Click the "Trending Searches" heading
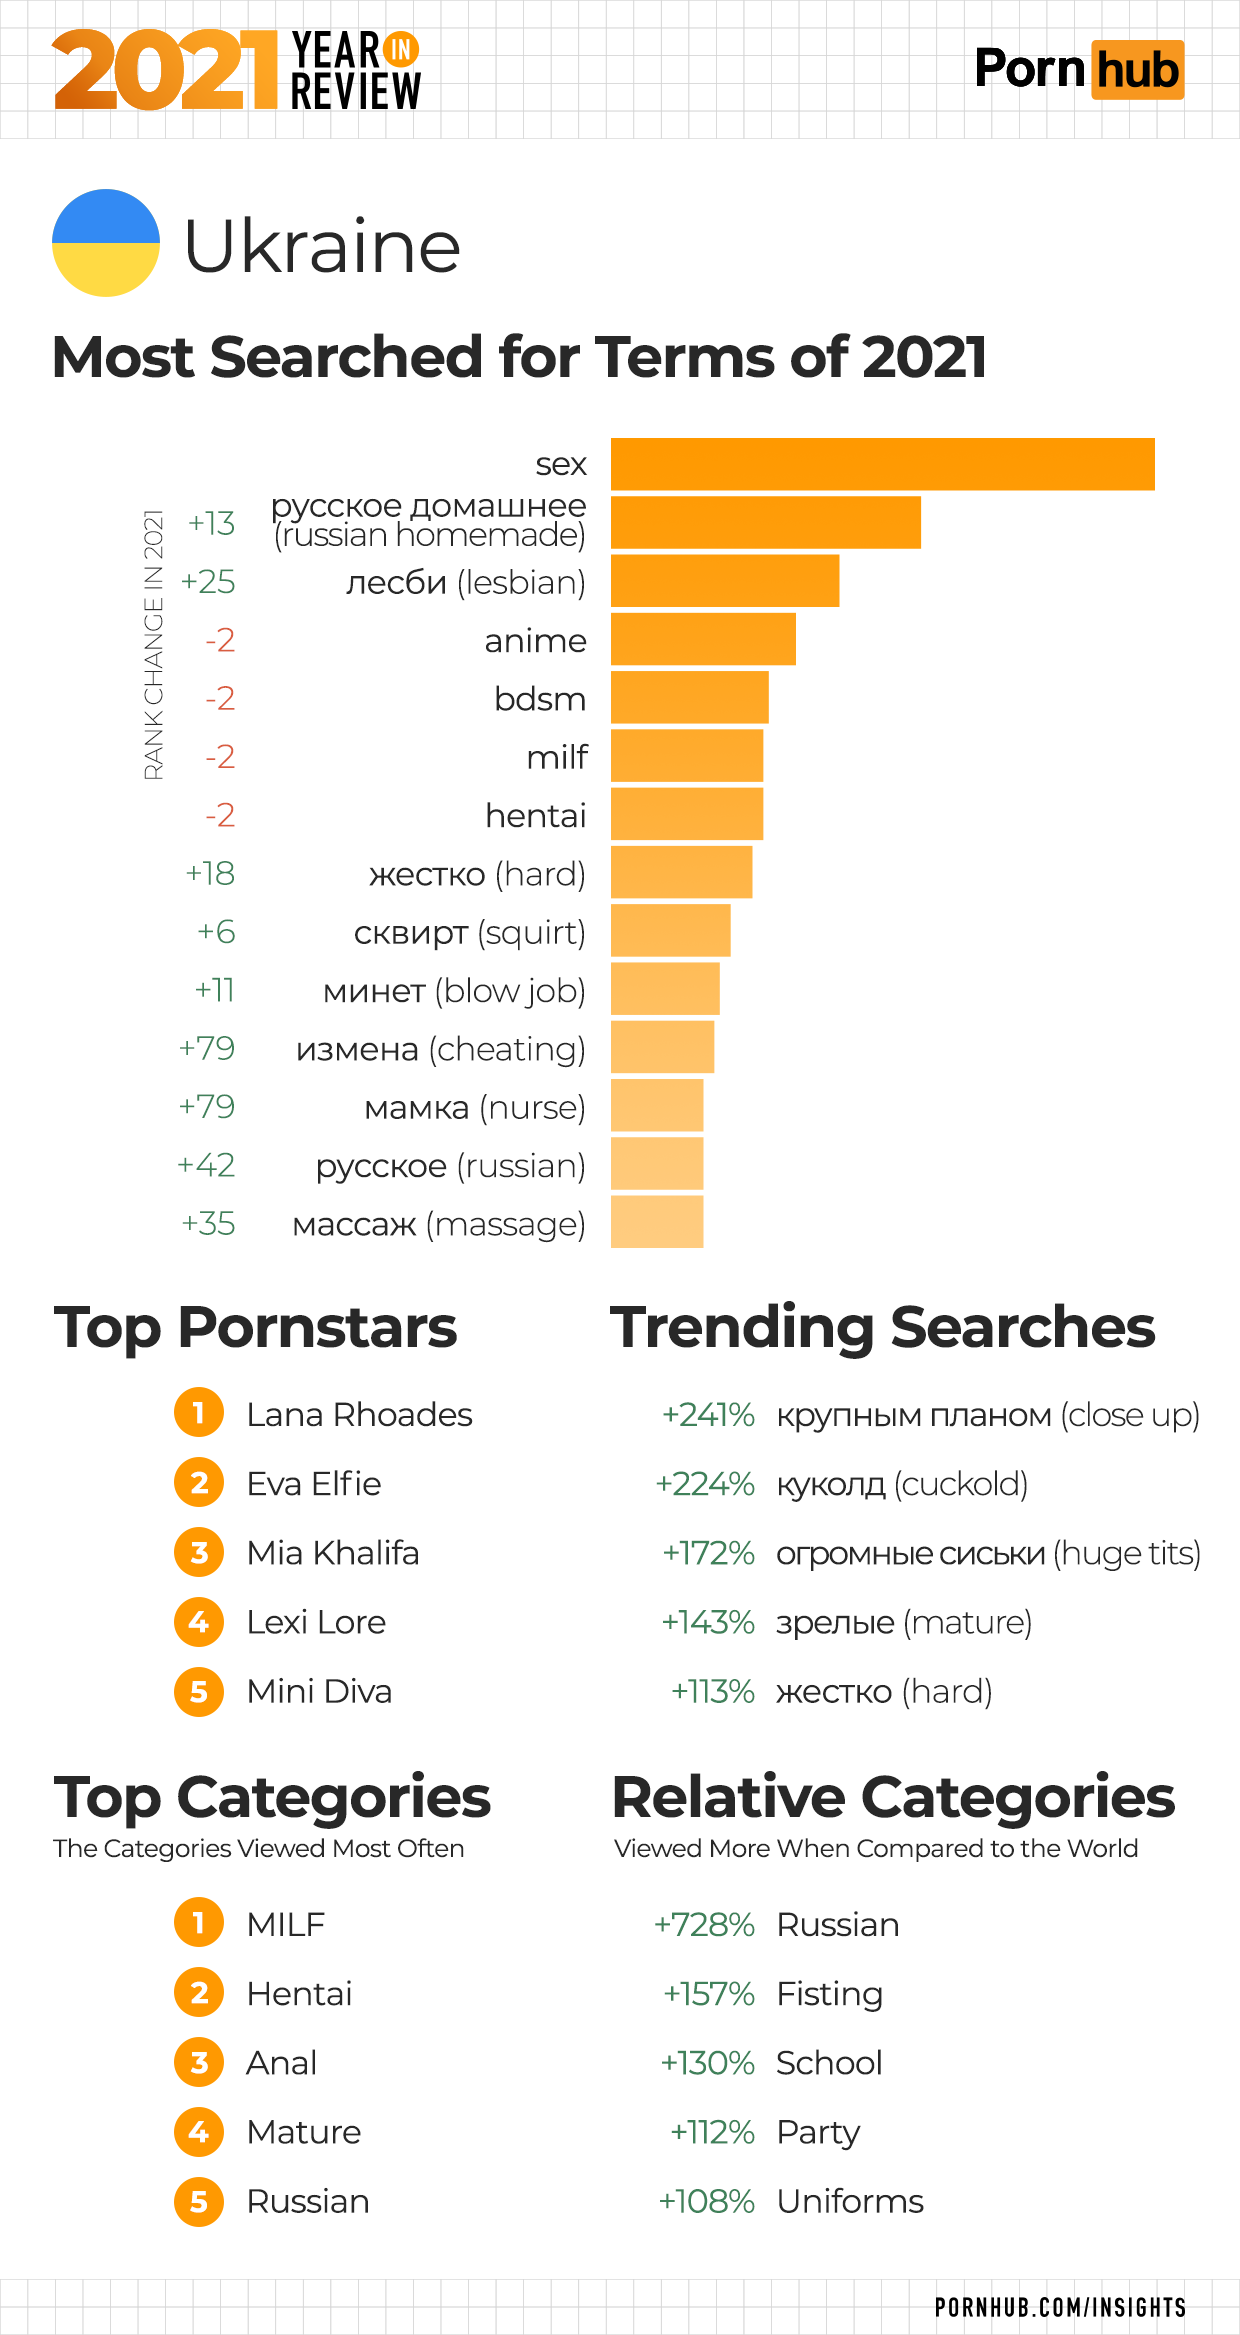 click(x=882, y=1327)
